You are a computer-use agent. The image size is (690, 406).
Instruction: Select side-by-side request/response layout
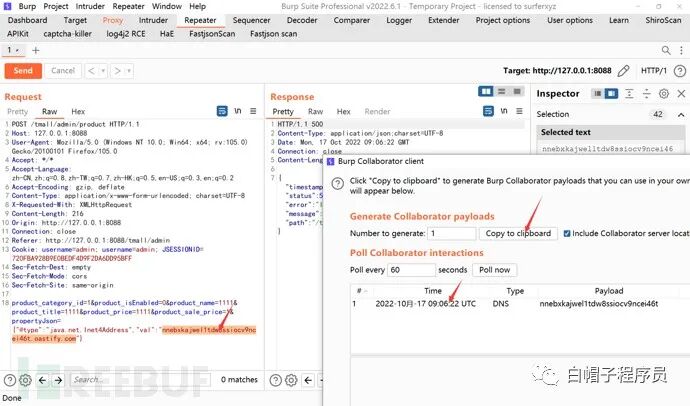pyautogui.click(x=486, y=91)
